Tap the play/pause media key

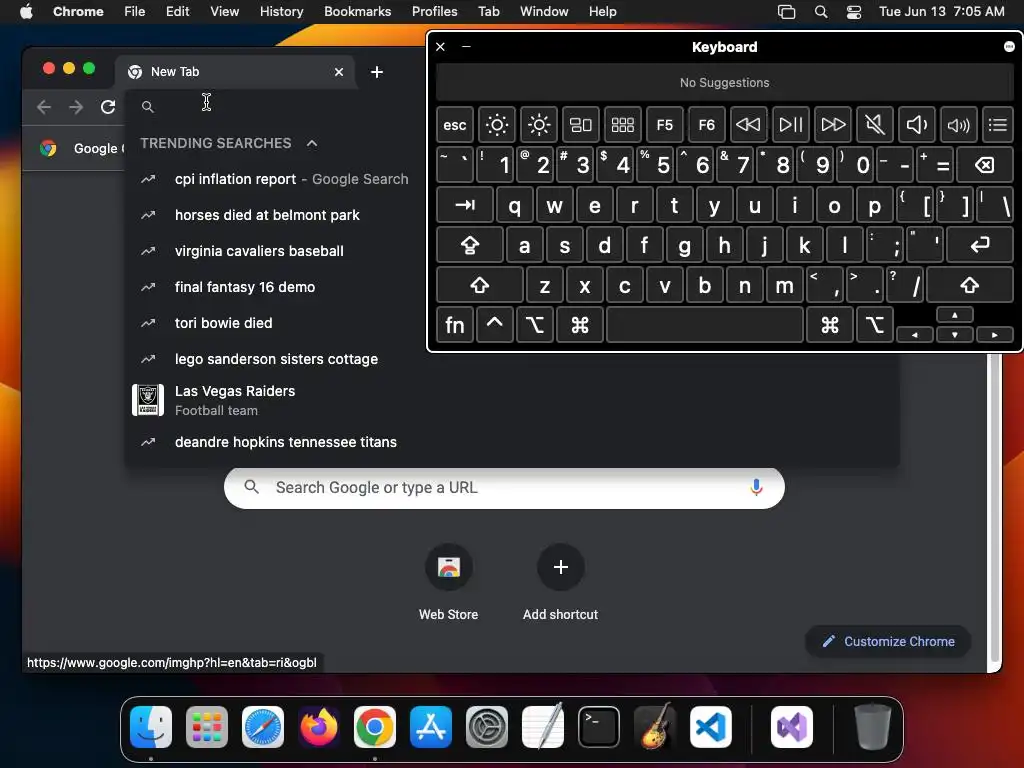click(x=790, y=125)
